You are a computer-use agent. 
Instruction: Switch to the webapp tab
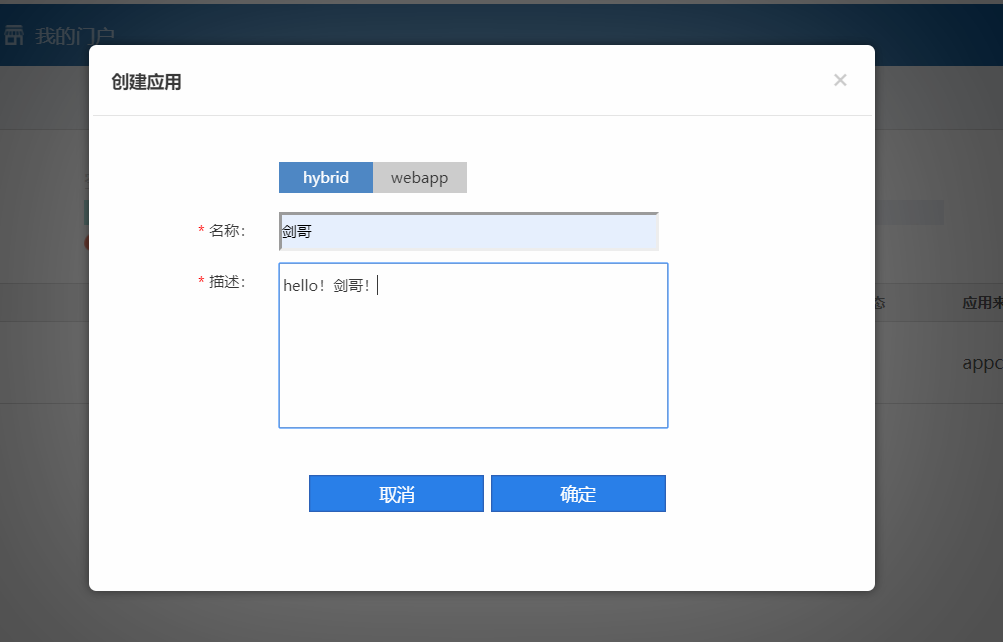click(420, 178)
